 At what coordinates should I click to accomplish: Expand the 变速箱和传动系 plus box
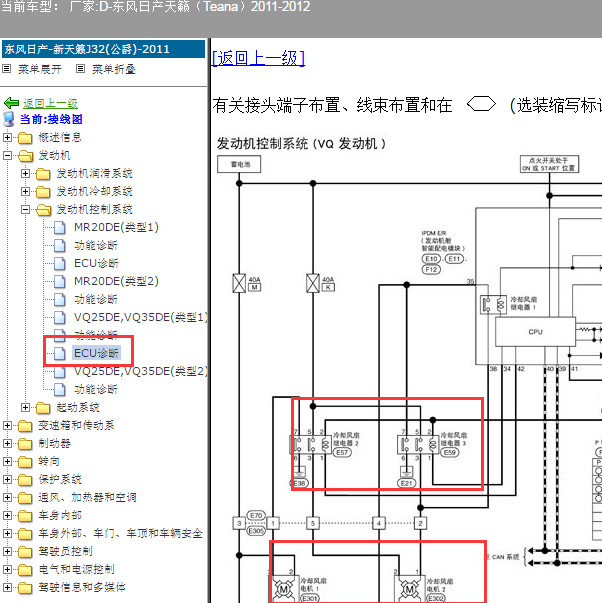(x=8, y=425)
